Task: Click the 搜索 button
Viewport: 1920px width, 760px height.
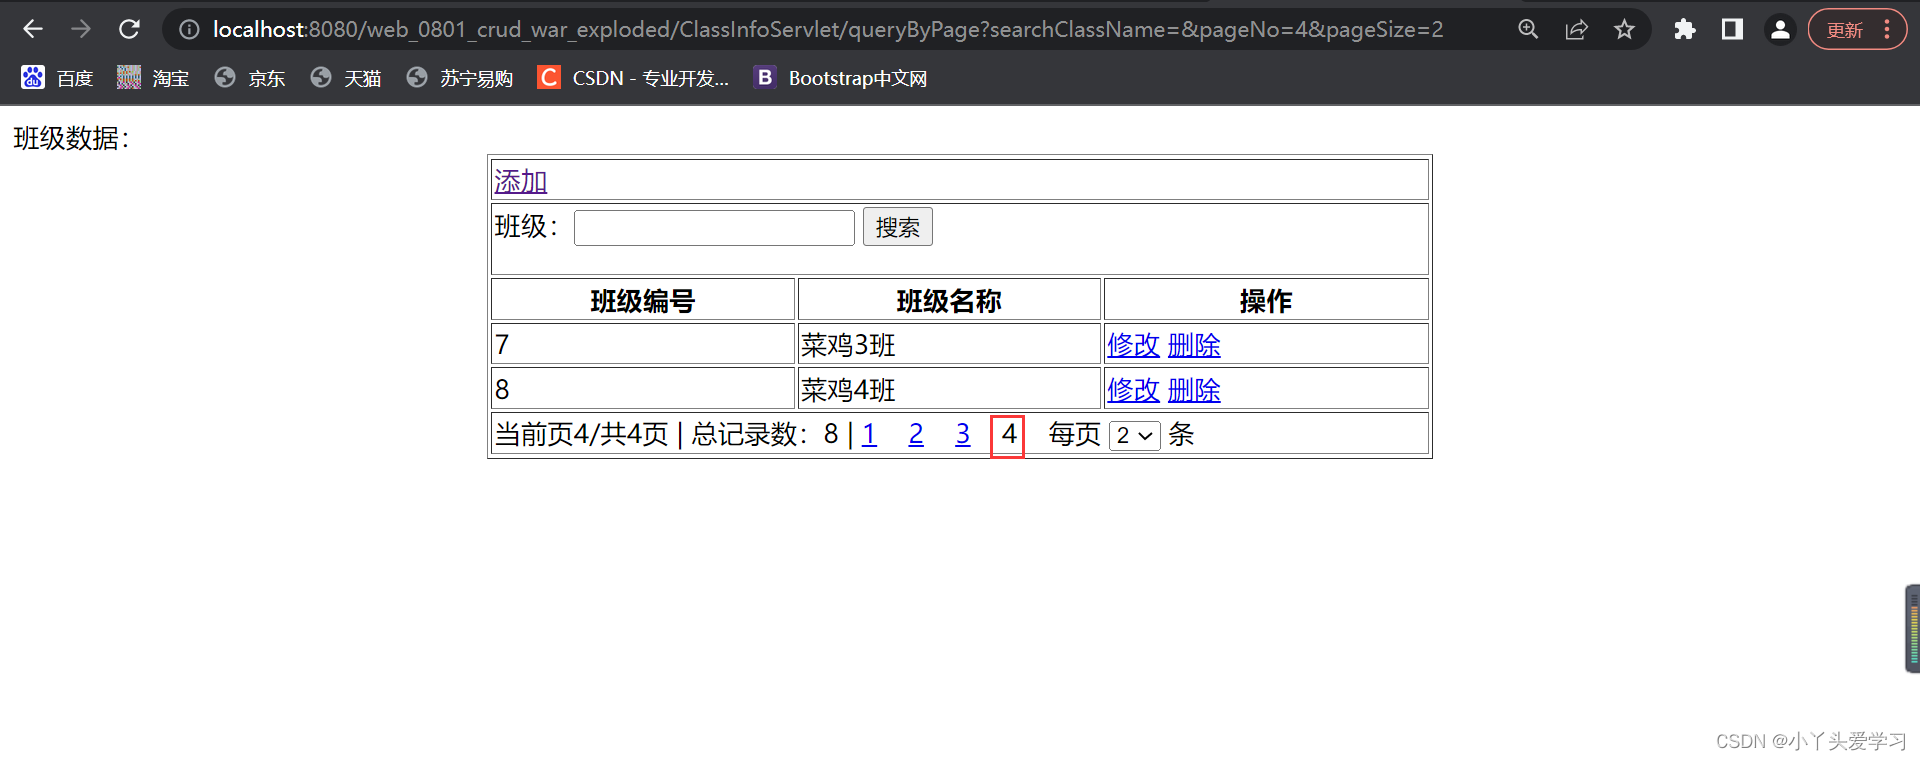Action: click(x=898, y=227)
